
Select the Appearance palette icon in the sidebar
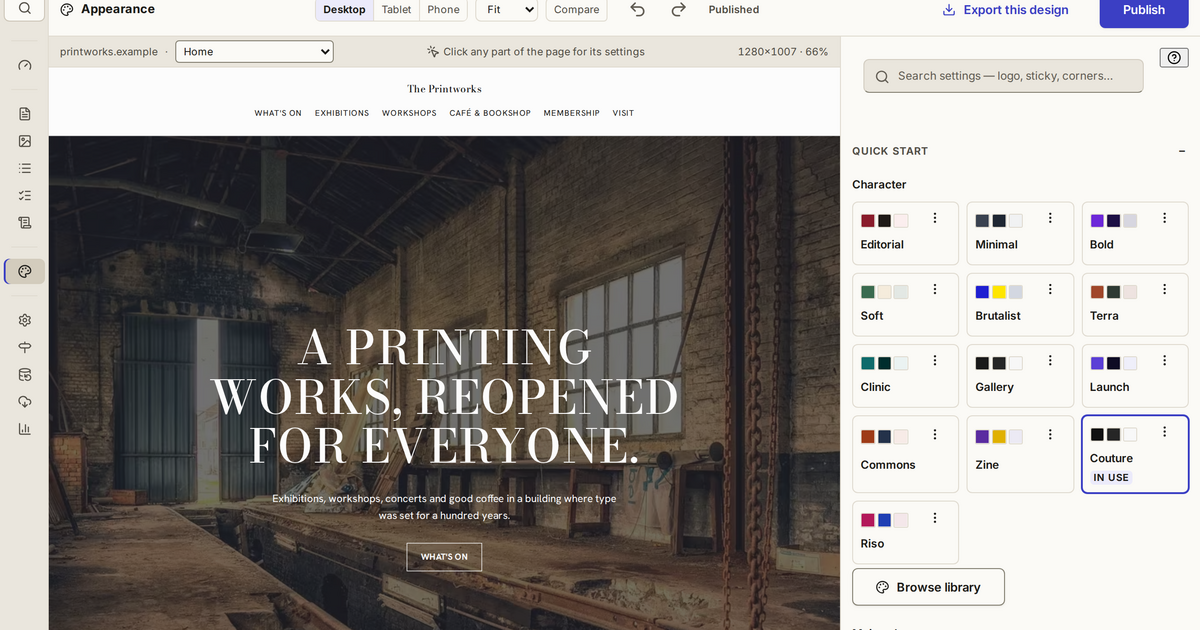pos(25,271)
